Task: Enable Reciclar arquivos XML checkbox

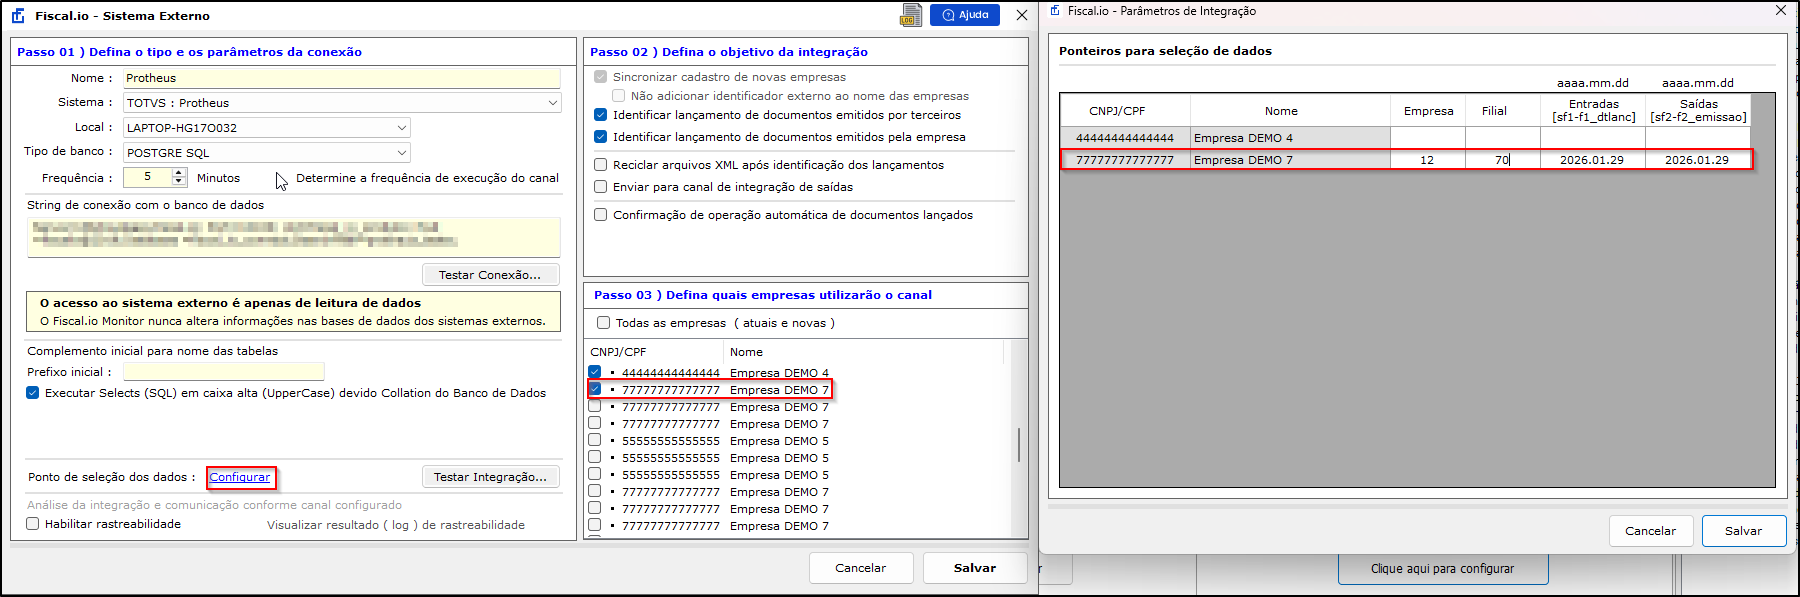Action: [601, 165]
